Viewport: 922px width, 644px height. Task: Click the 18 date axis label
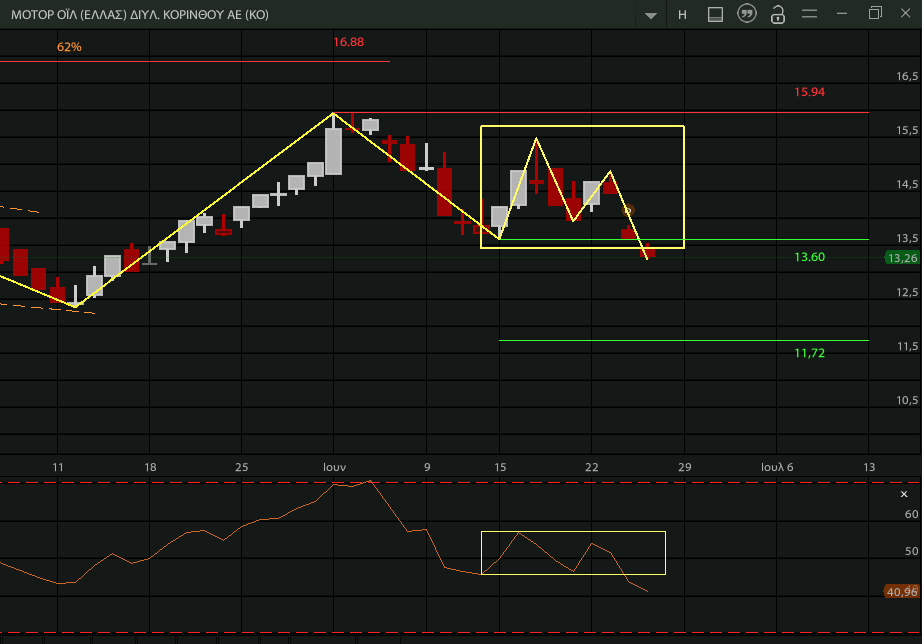click(x=150, y=467)
